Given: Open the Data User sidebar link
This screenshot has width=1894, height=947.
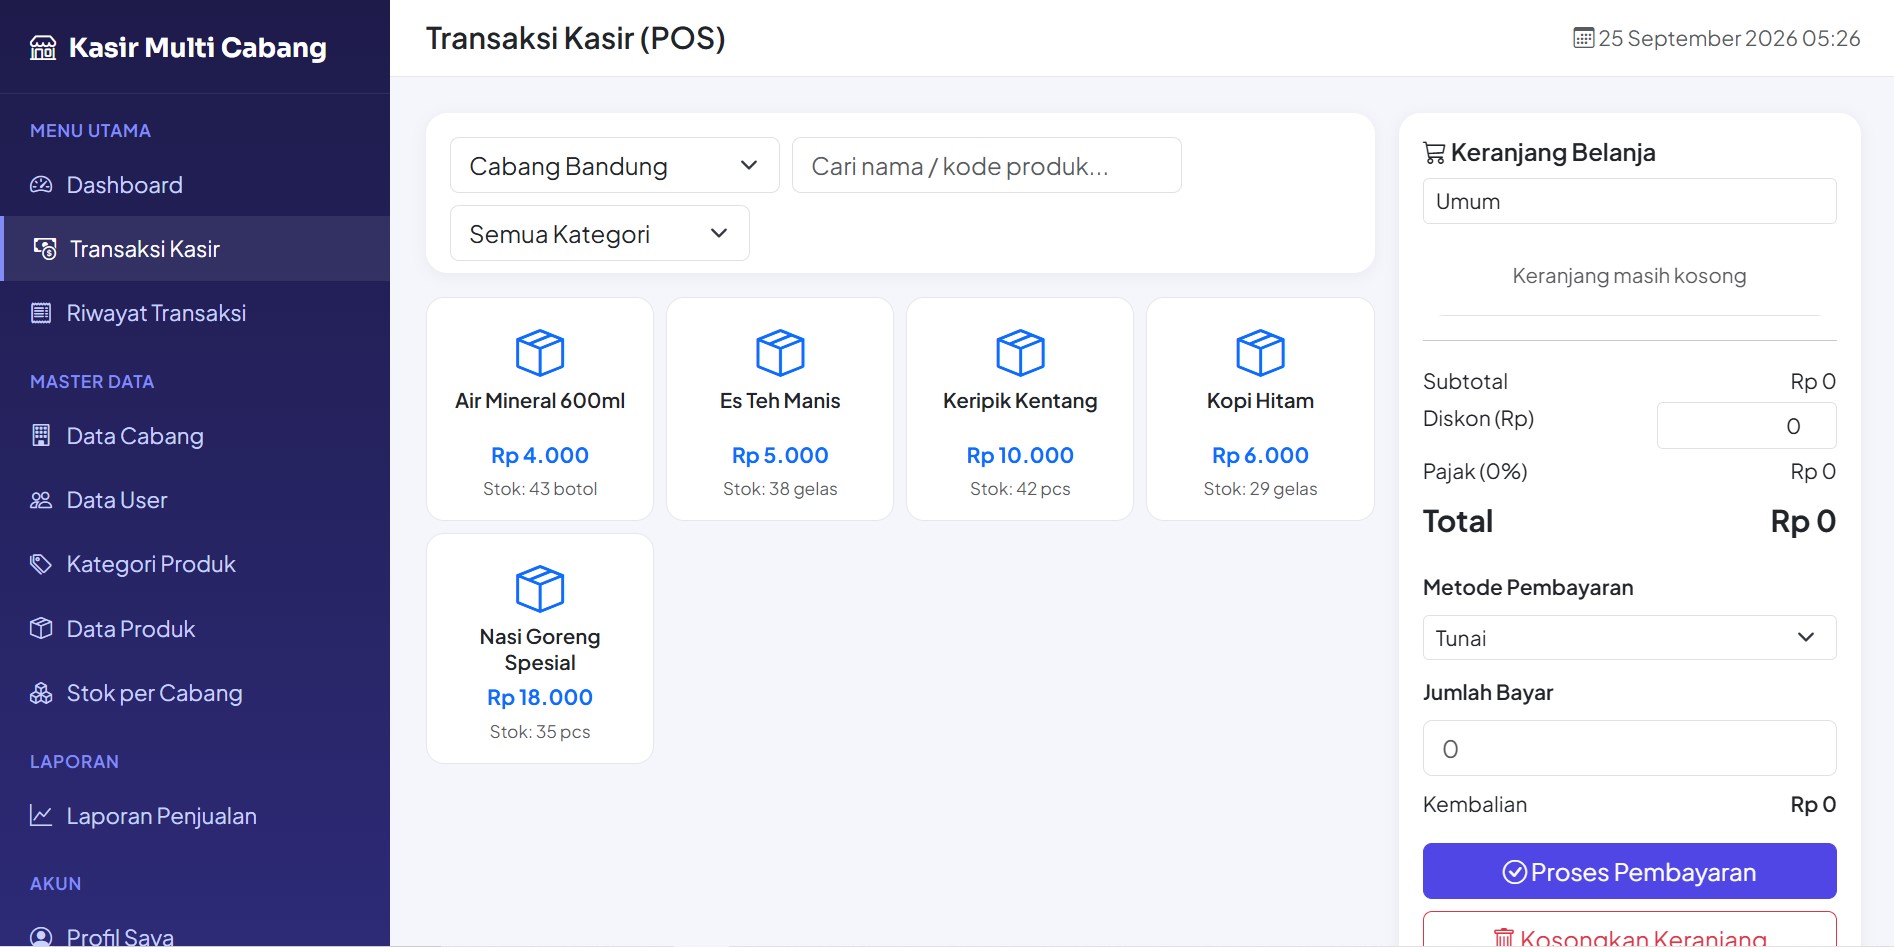Looking at the screenshot, I should click(195, 500).
